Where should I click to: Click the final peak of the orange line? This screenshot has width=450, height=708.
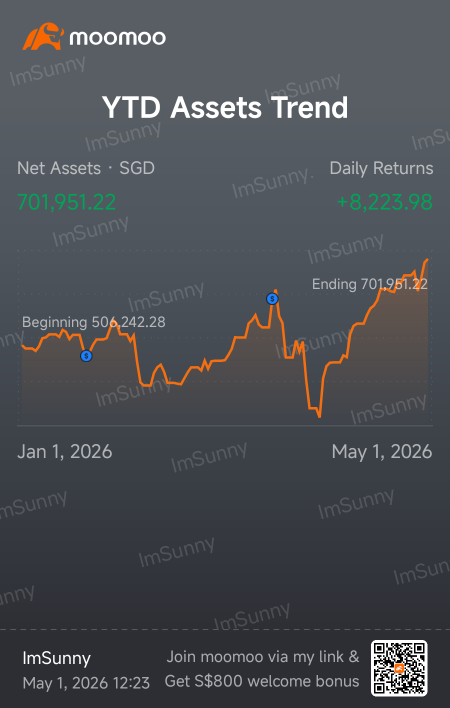(427, 260)
